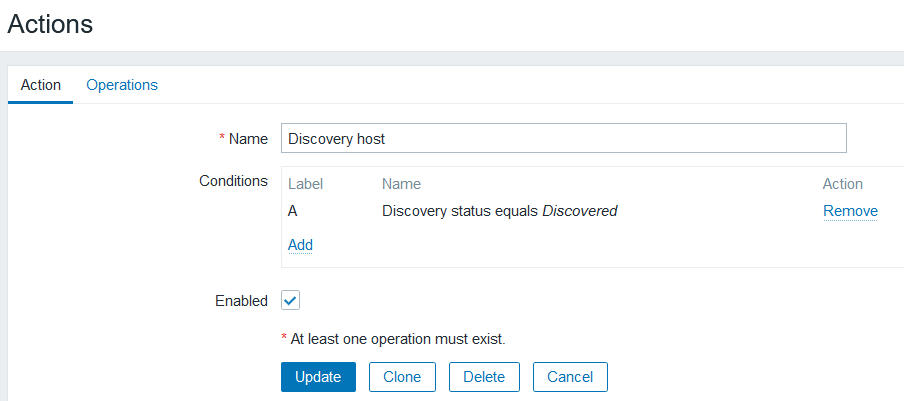Click the Name column header in Conditions table

[x=401, y=184]
